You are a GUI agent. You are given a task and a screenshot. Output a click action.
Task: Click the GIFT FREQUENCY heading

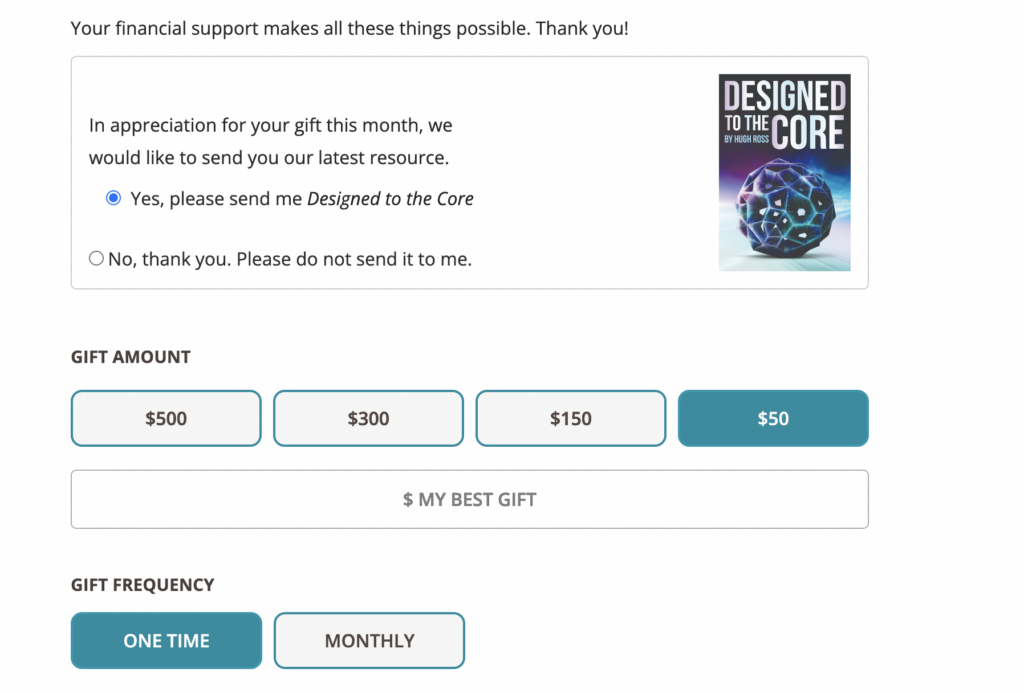[x=142, y=585]
